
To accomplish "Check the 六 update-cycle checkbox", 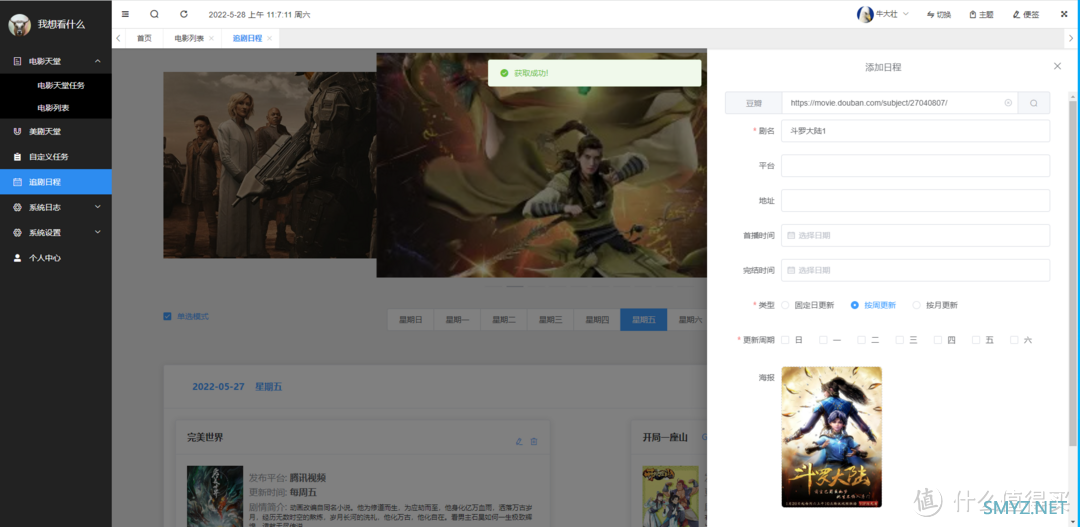I will click(1015, 340).
